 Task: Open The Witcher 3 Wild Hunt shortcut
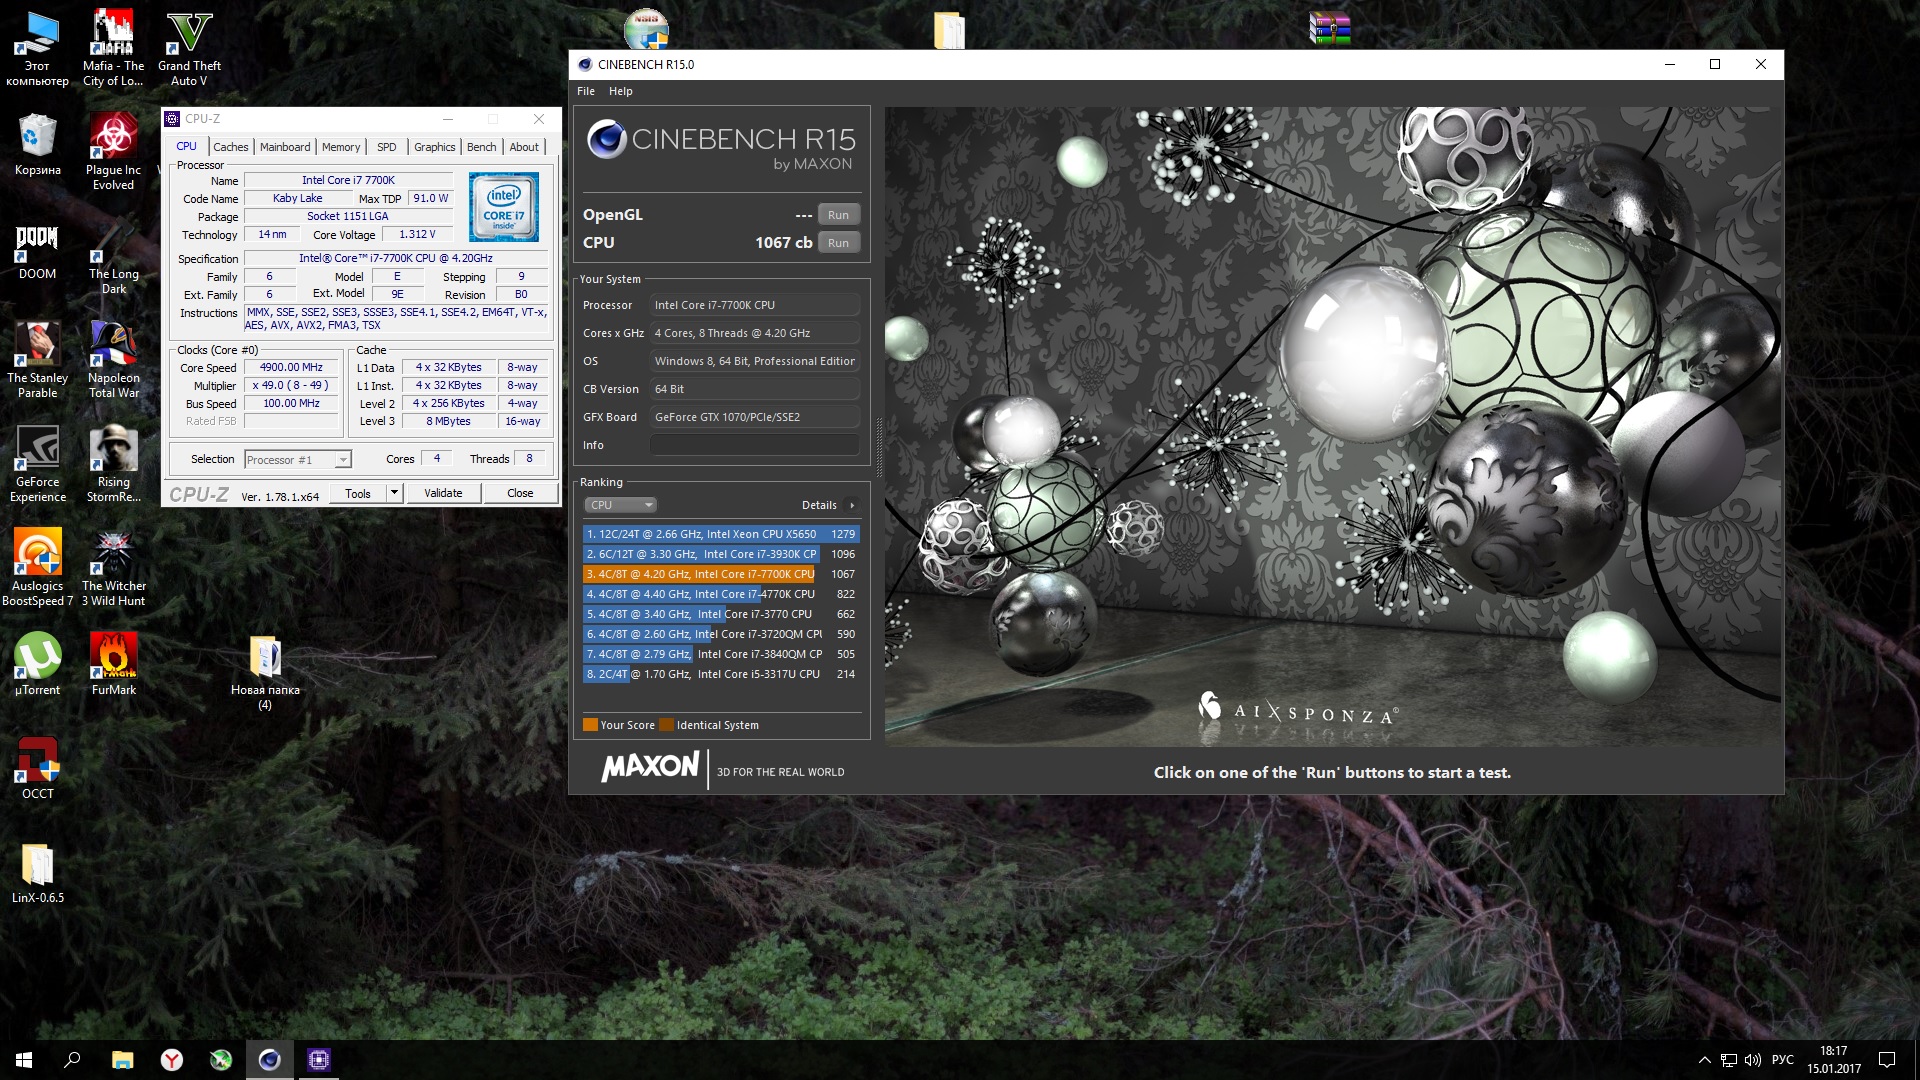pyautogui.click(x=113, y=553)
